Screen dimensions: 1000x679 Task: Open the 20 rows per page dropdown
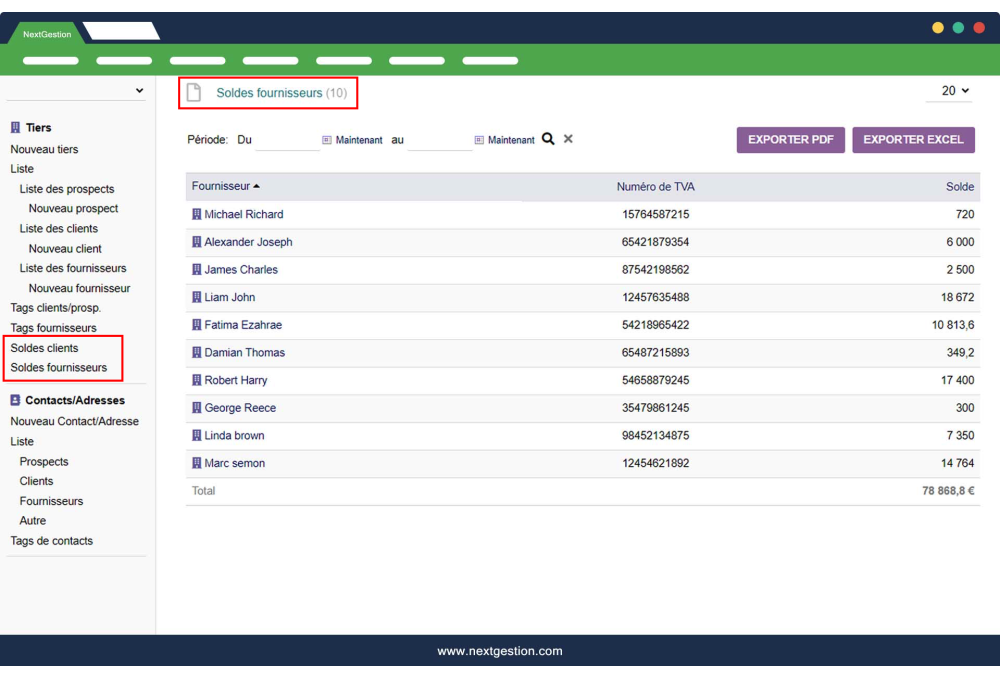coord(955,91)
